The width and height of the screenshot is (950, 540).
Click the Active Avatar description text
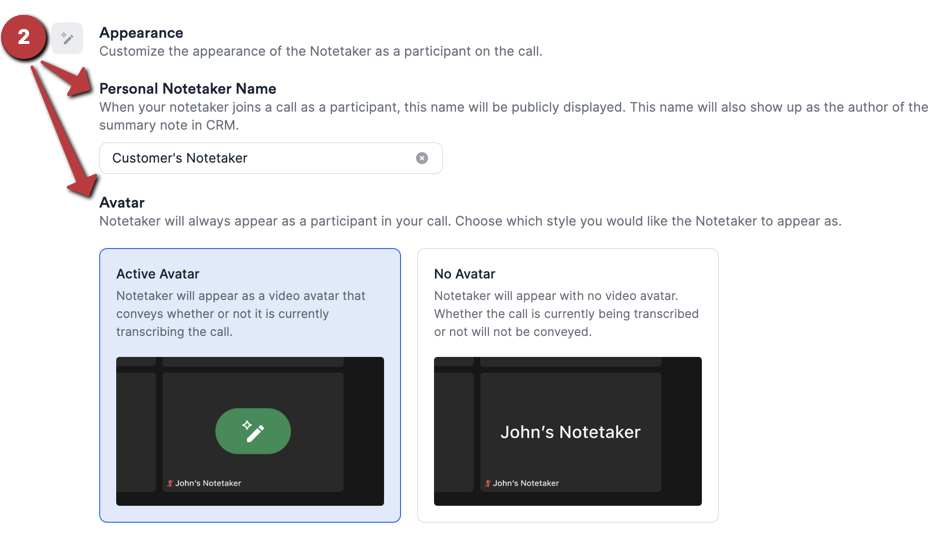(240, 314)
